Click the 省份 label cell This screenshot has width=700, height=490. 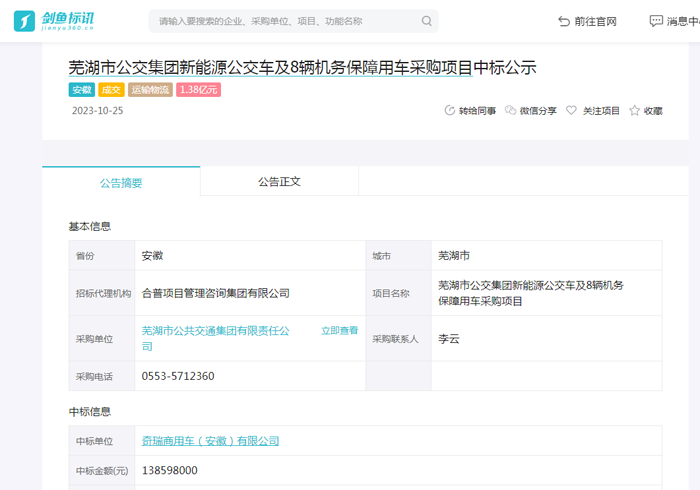click(x=102, y=256)
